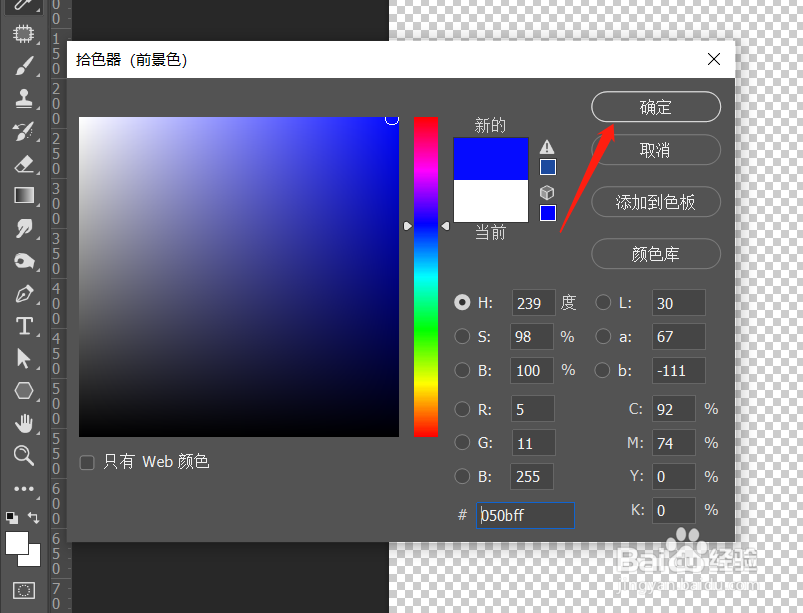This screenshot has height=613, width=803.
Task: Click the L value field
Action: [679, 303]
